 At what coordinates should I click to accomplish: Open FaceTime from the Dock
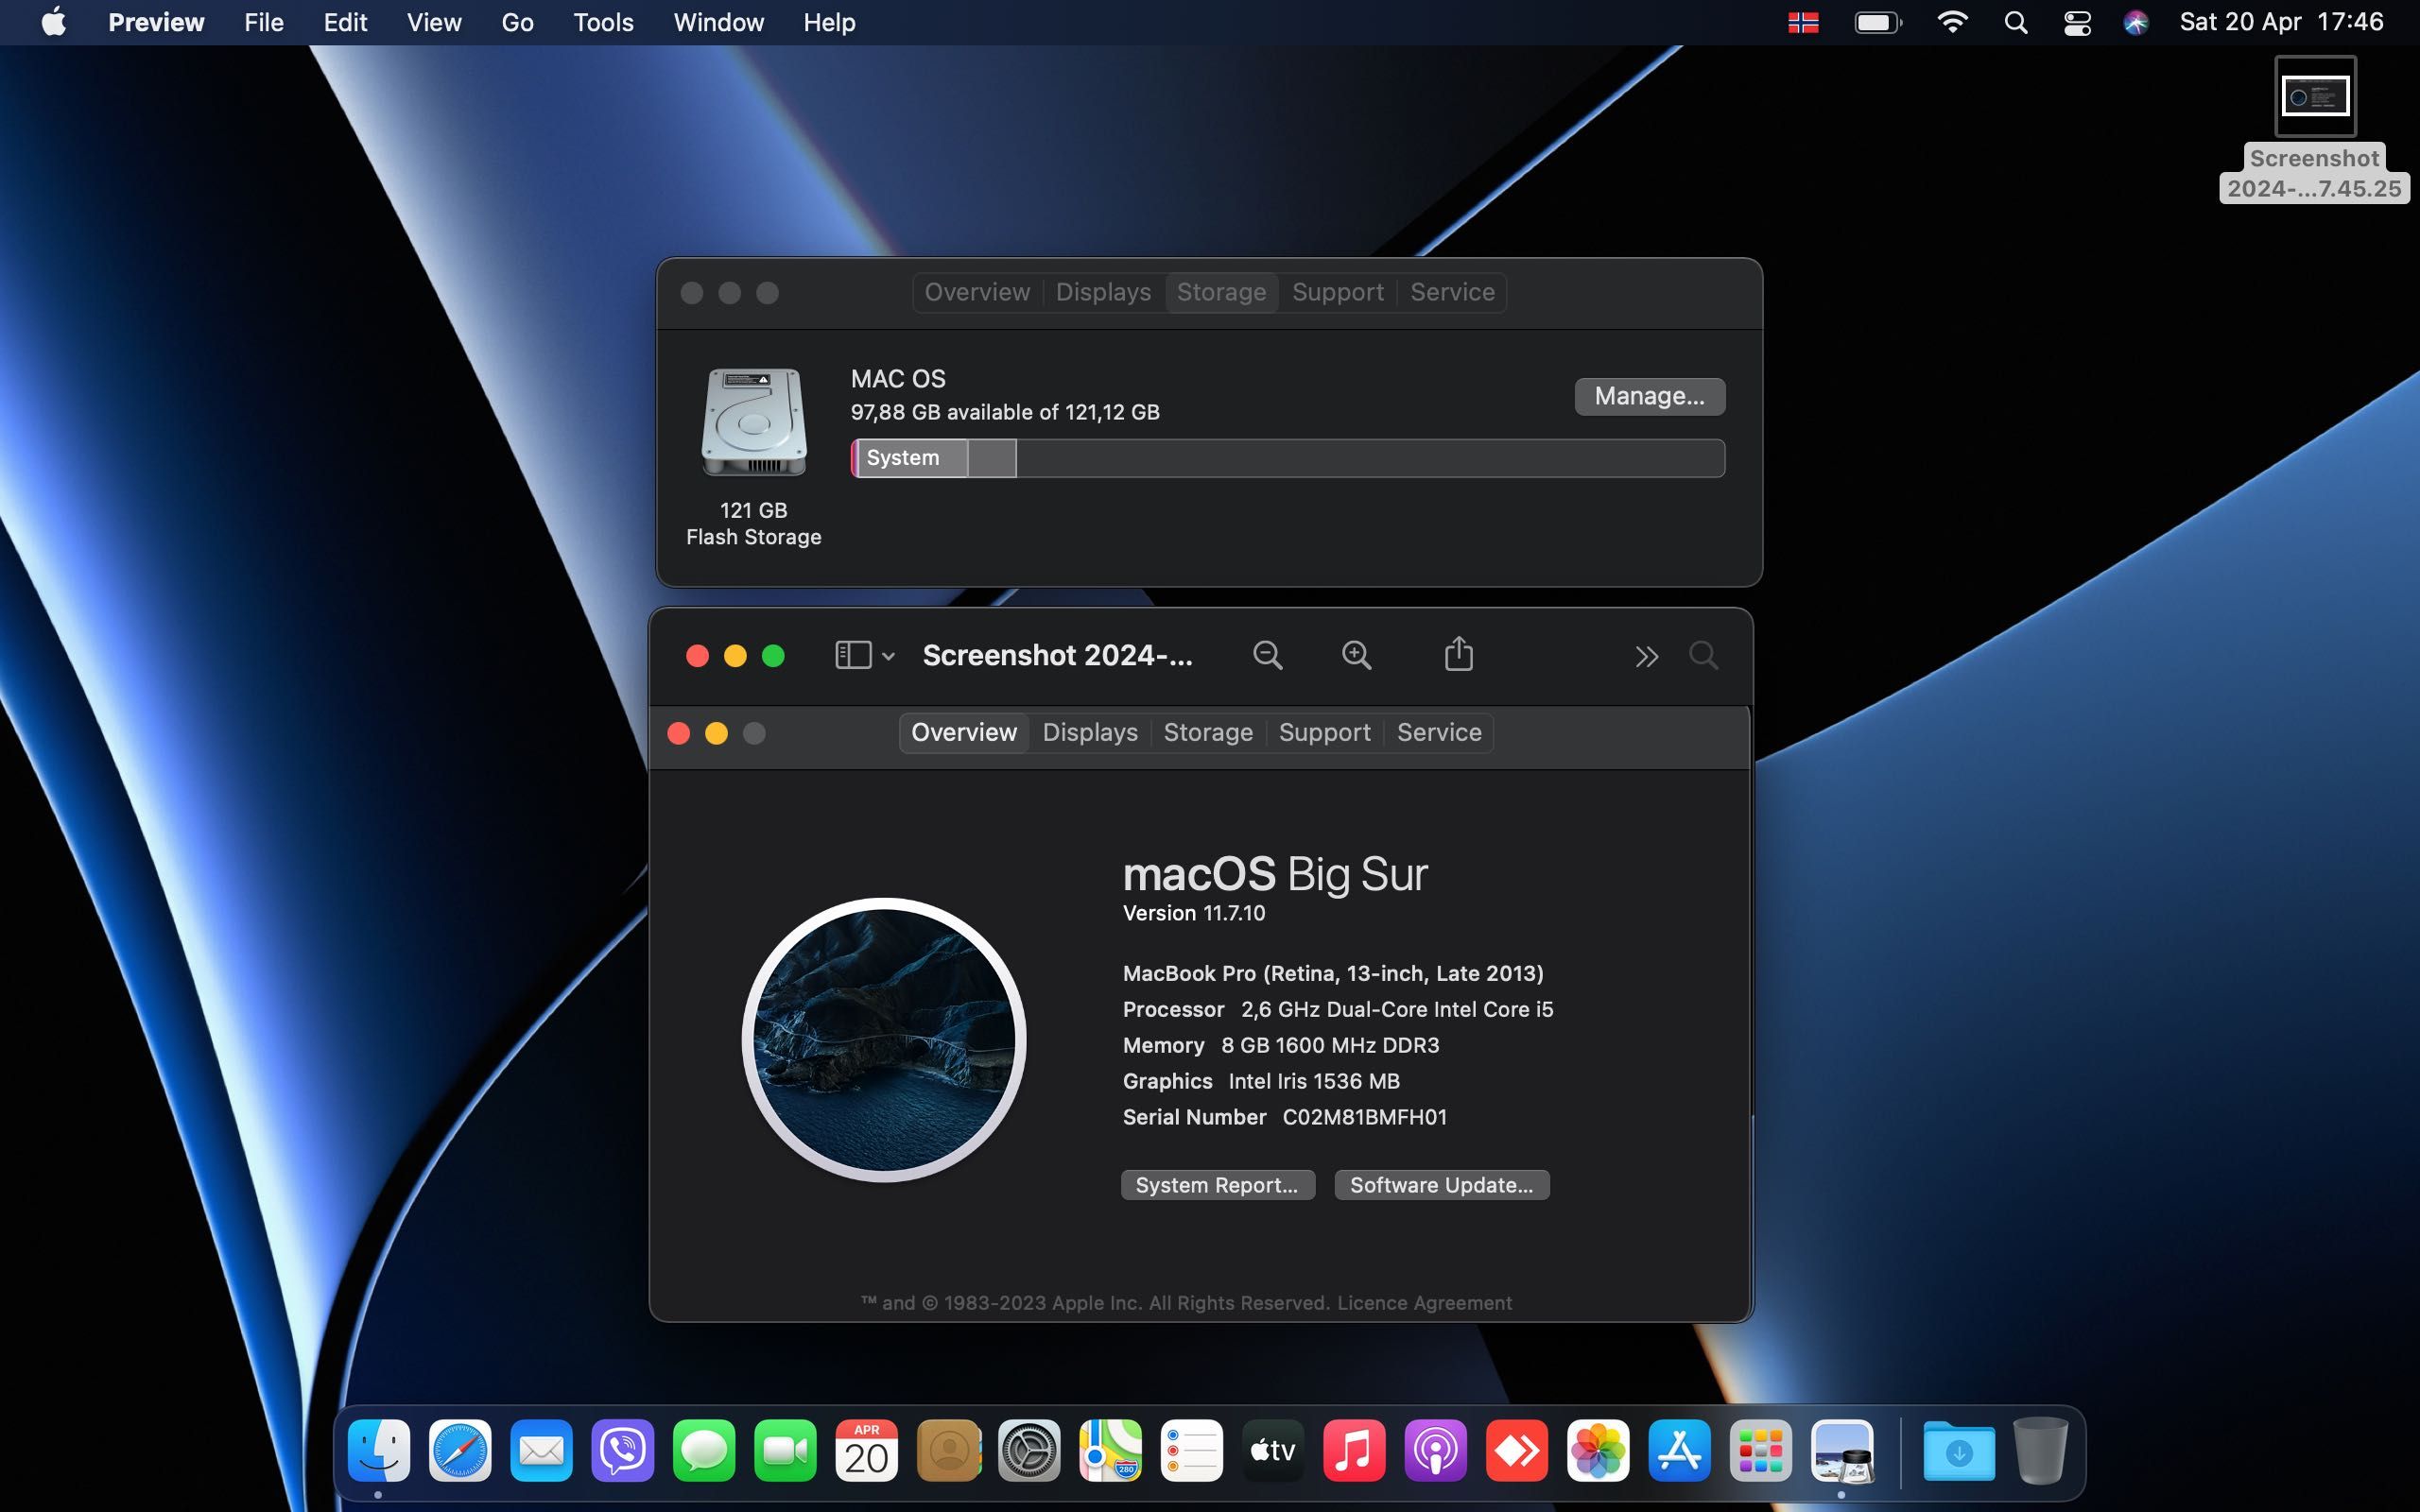785,1450
